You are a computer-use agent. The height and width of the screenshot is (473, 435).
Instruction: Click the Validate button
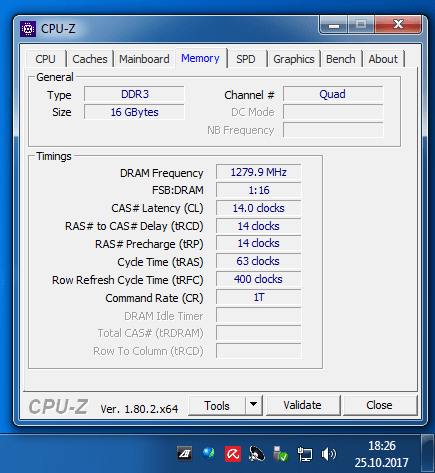click(303, 405)
